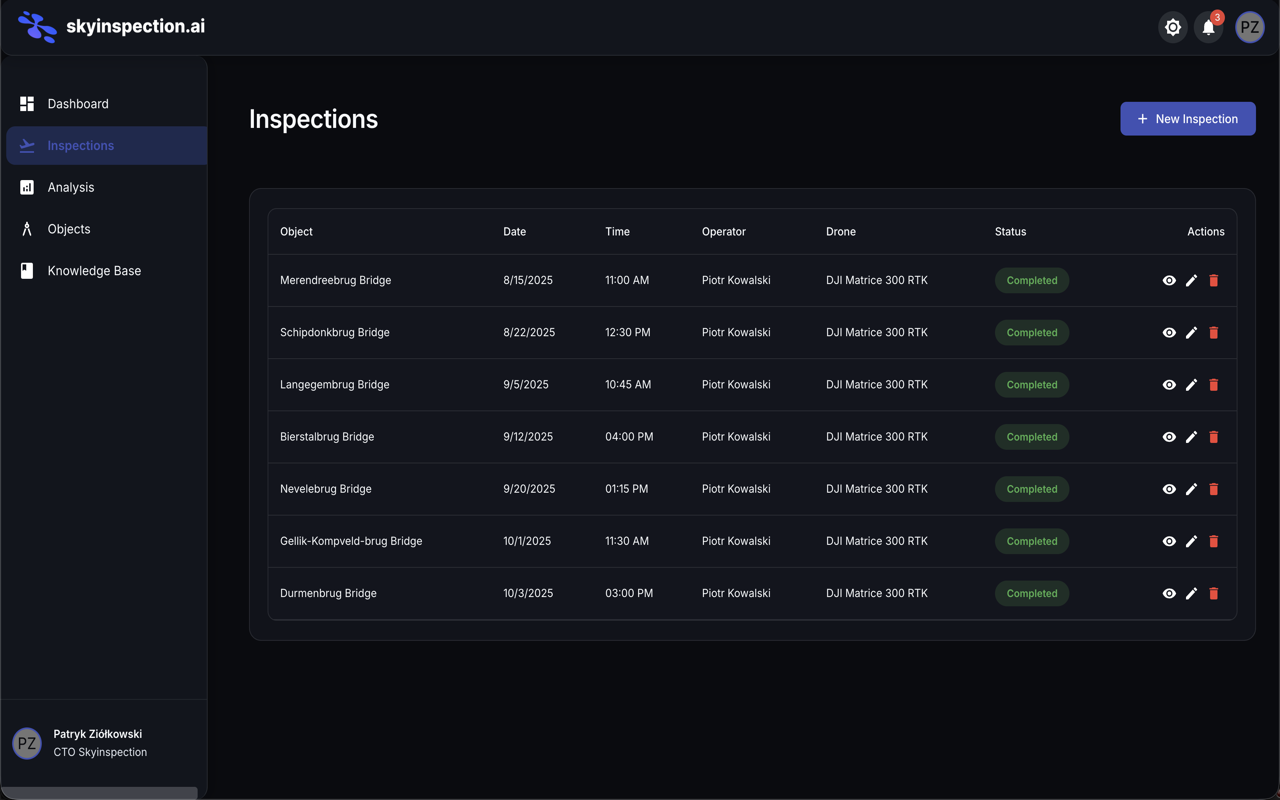Click the eye icon for Durmenbrug Bridge
Image resolution: width=1280 pixels, height=800 pixels.
tap(1169, 593)
